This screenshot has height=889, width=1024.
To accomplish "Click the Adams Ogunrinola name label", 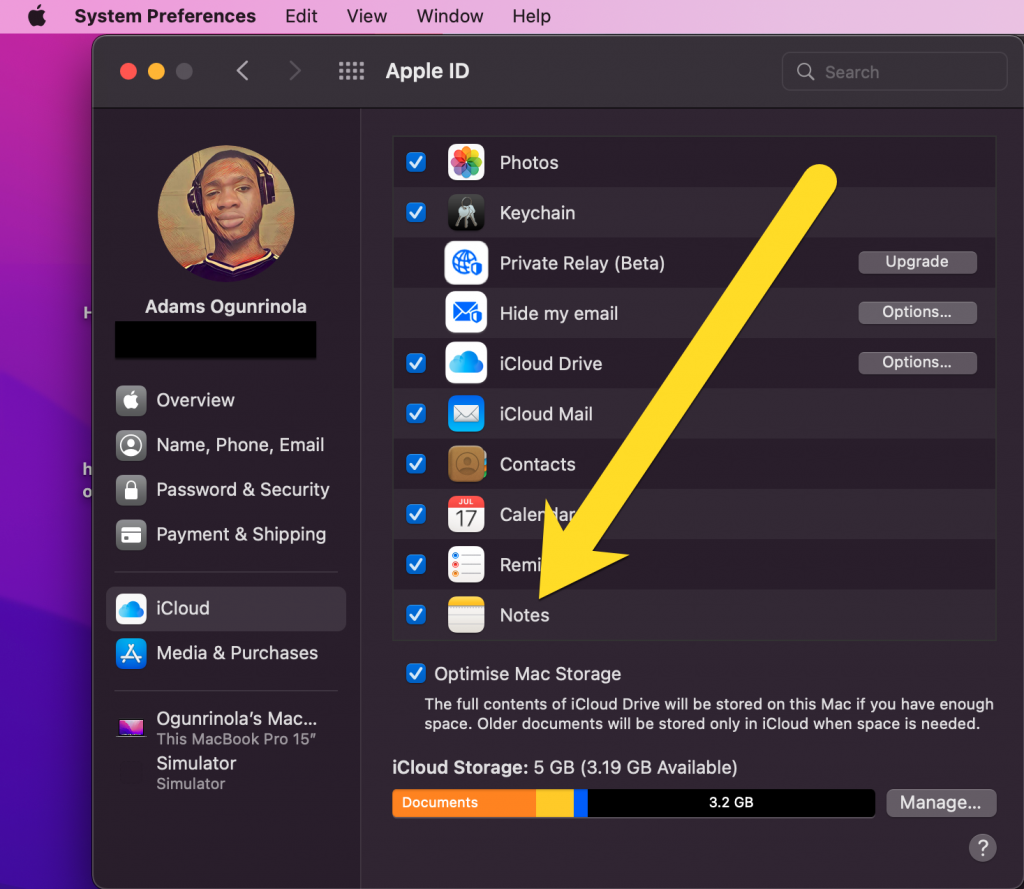I will click(226, 306).
